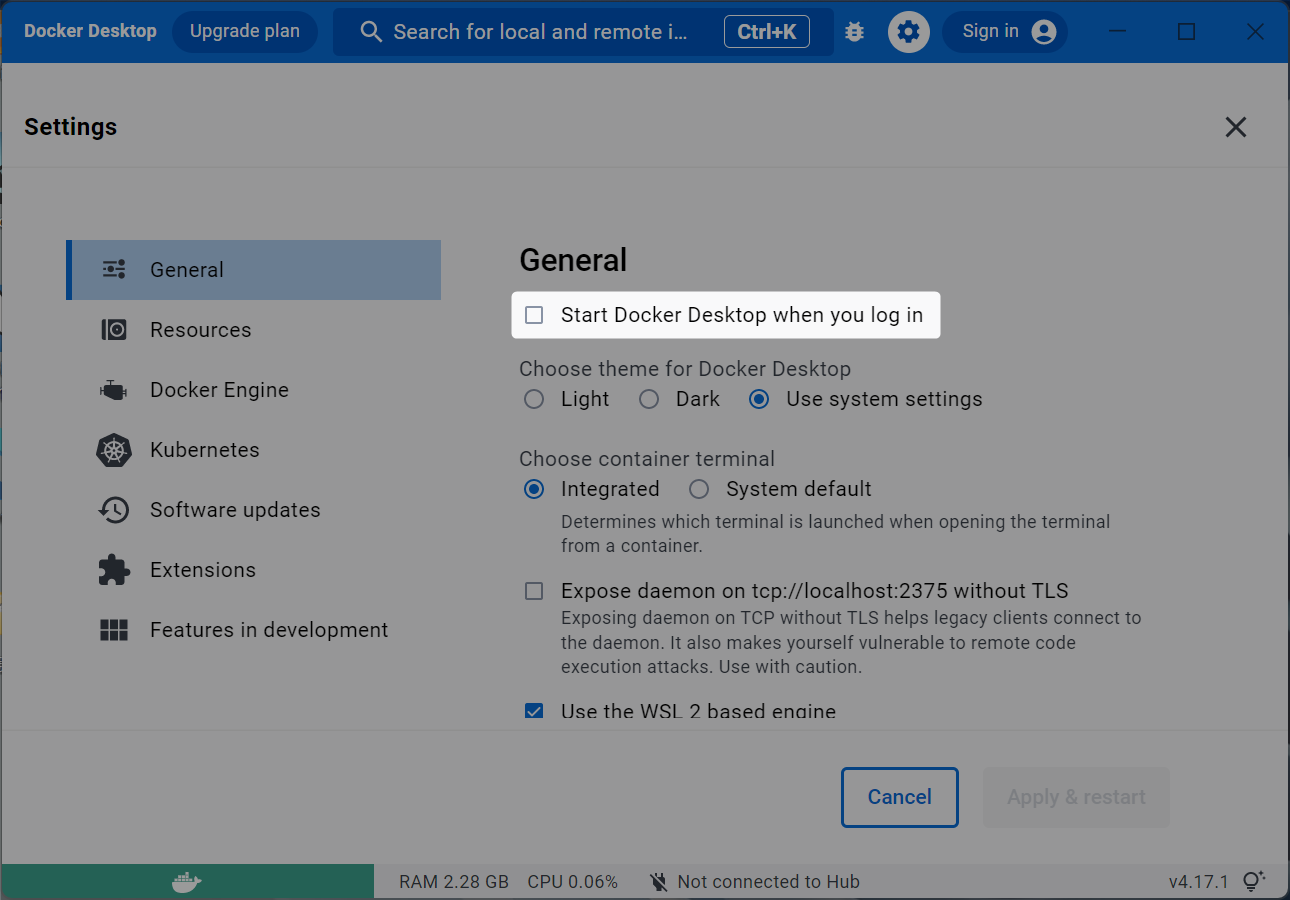Screen dimensions: 1290x900
Task: Click the lightbulb tips icon
Action: 1253,881
